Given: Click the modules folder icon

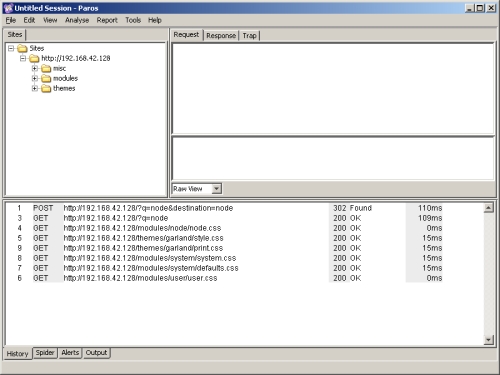Looking at the screenshot, I should tap(46, 79).
